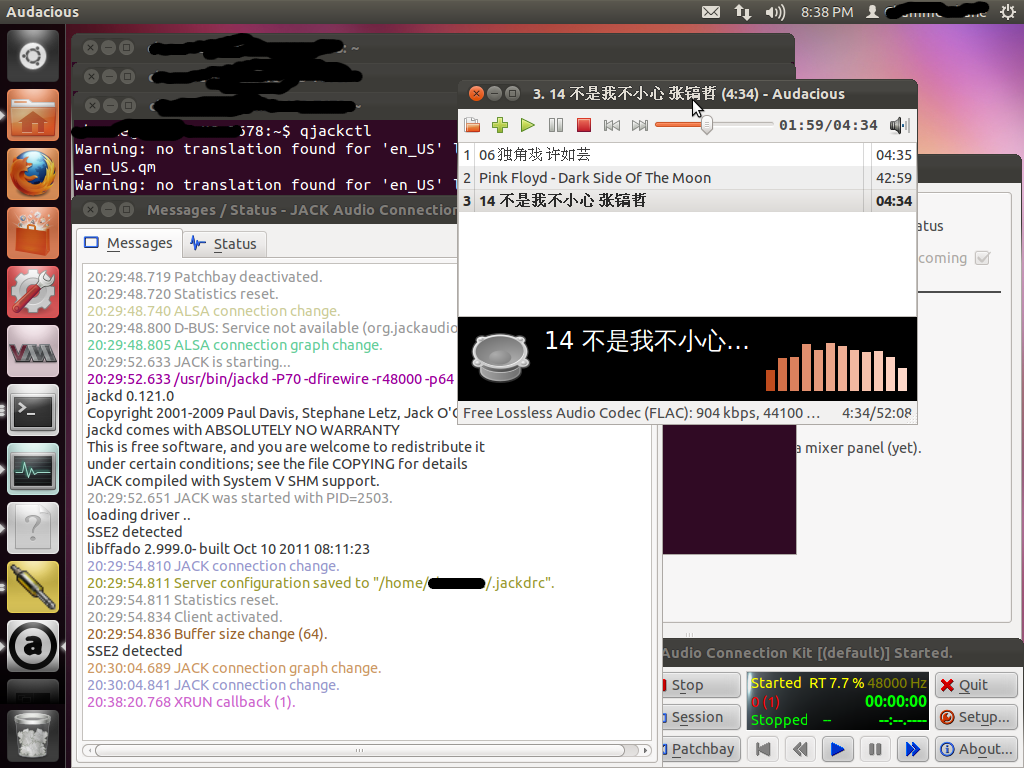This screenshot has height=768, width=1024.
Task: Add files with Audacious green plus icon
Action: pos(500,125)
